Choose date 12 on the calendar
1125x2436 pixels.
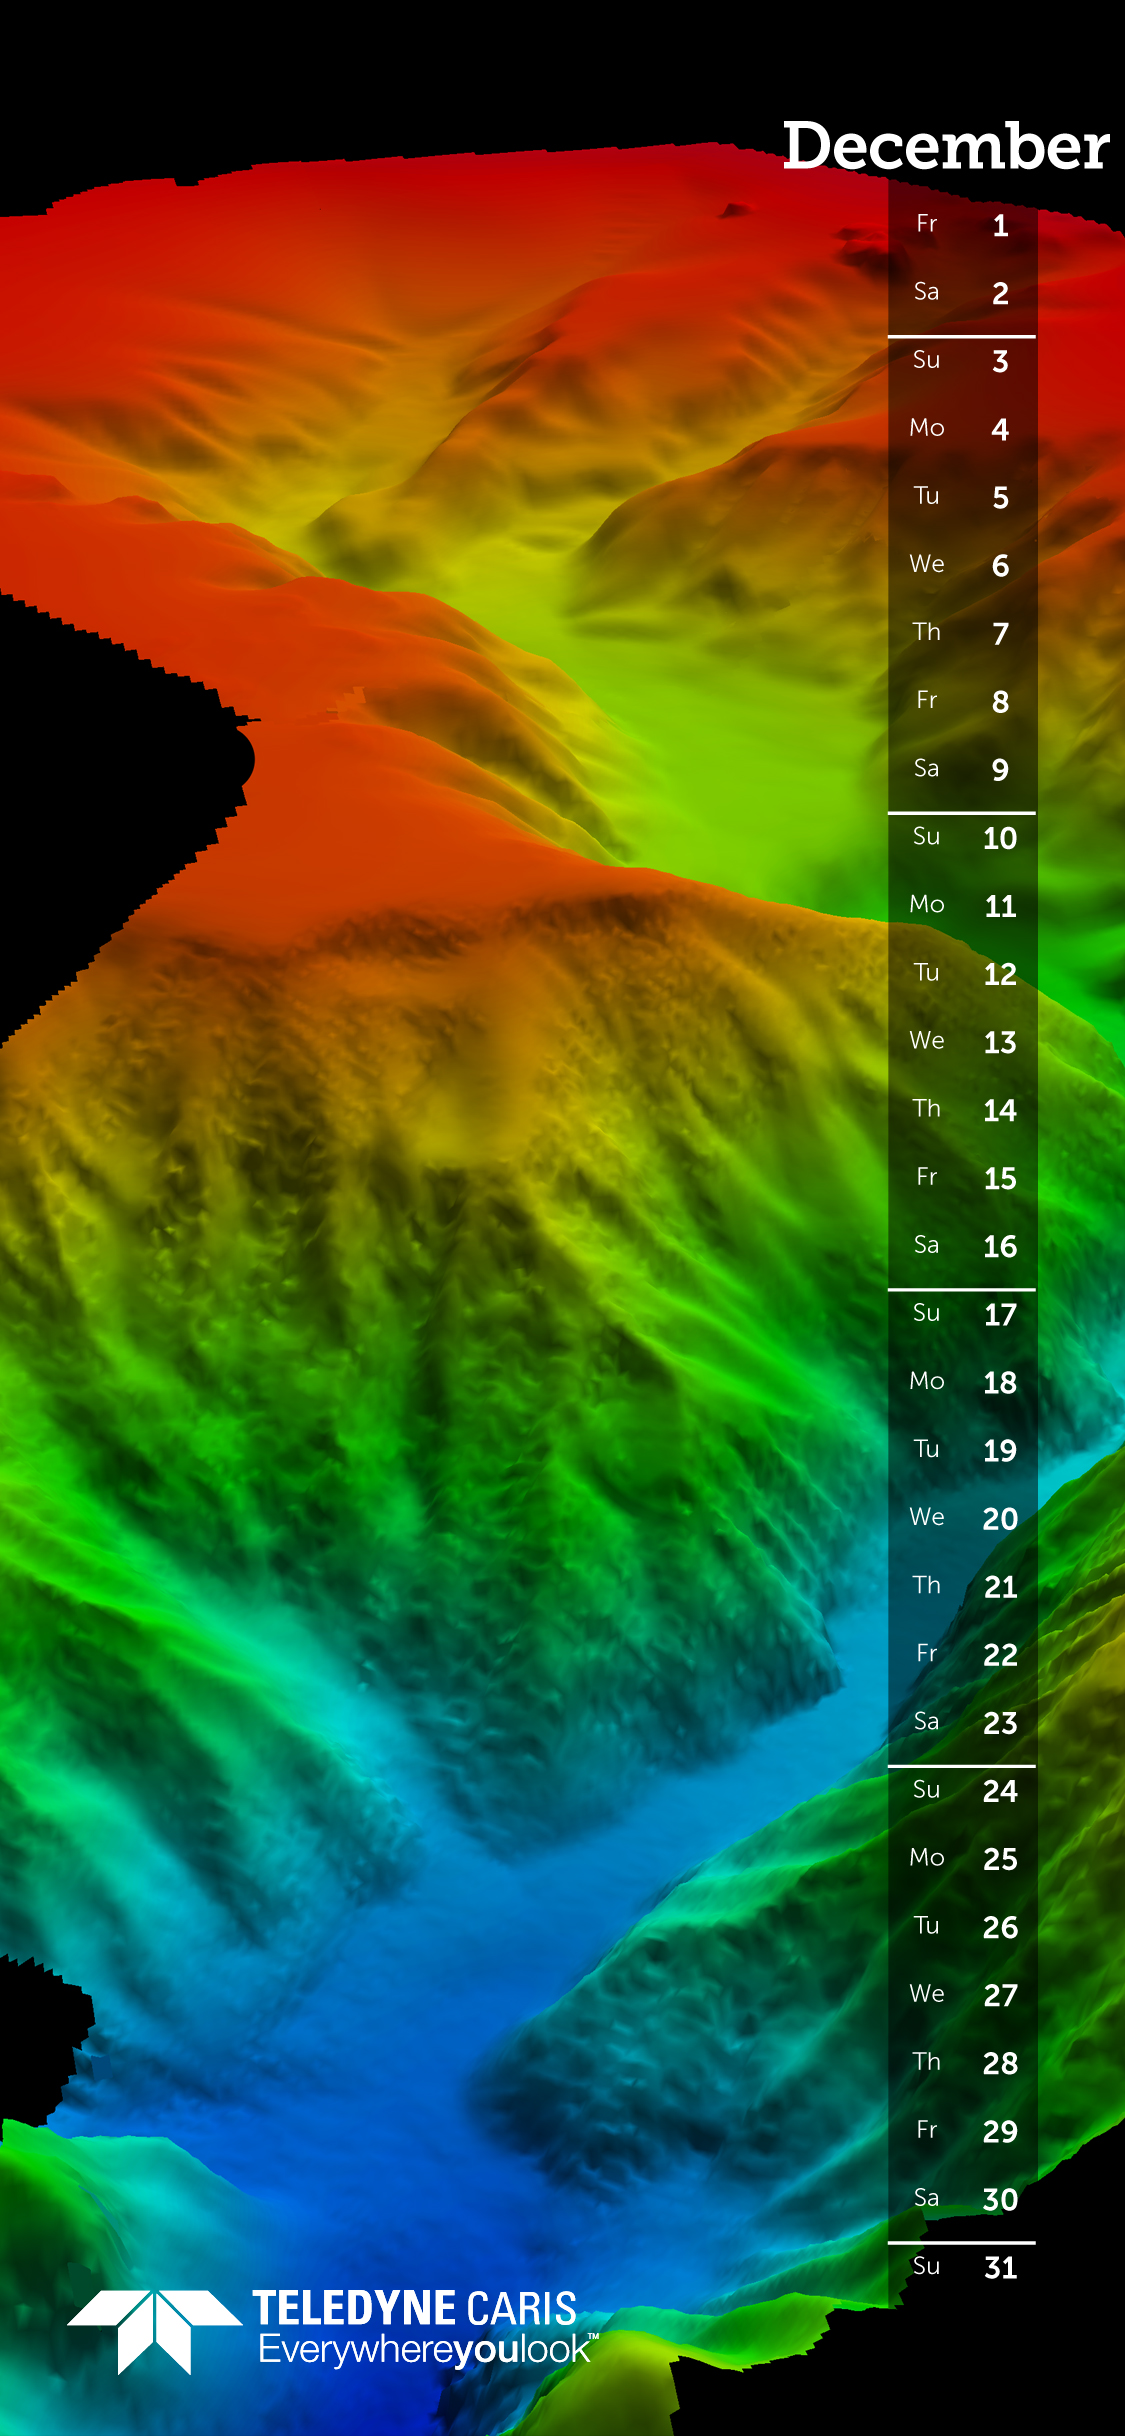pyautogui.click(x=962, y=974)
